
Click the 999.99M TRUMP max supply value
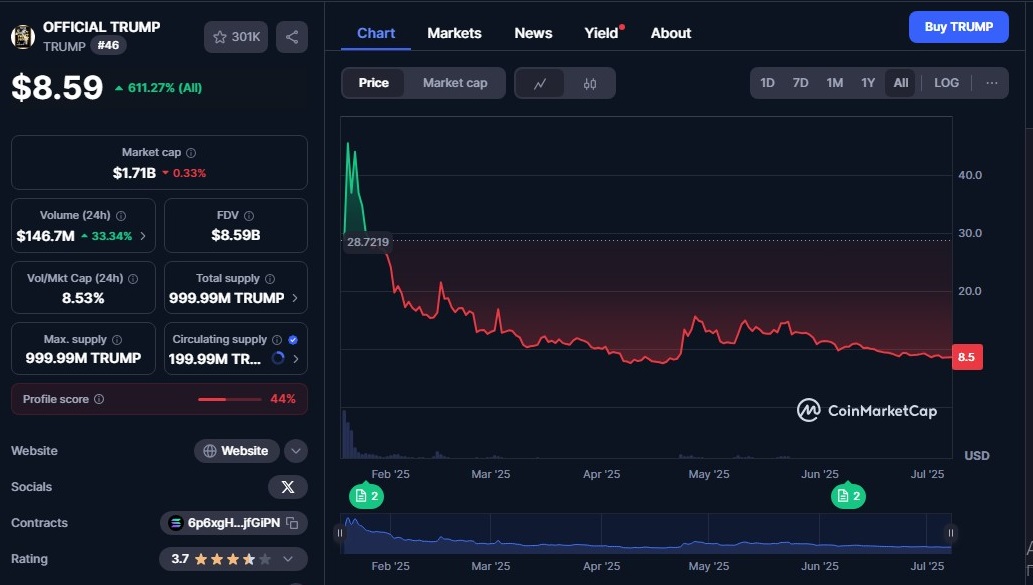(x=83, y=358)
